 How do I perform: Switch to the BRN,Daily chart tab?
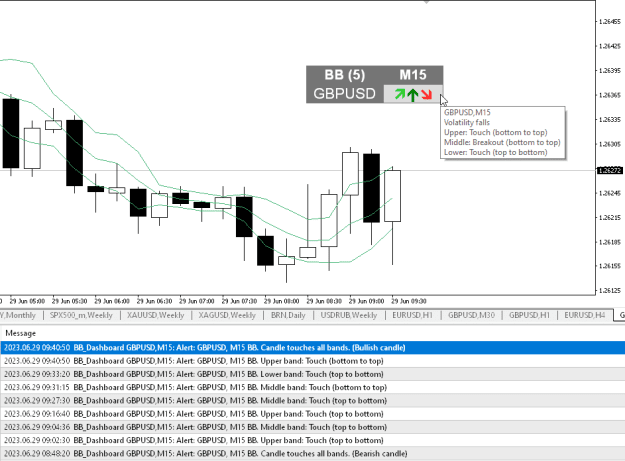288,315
